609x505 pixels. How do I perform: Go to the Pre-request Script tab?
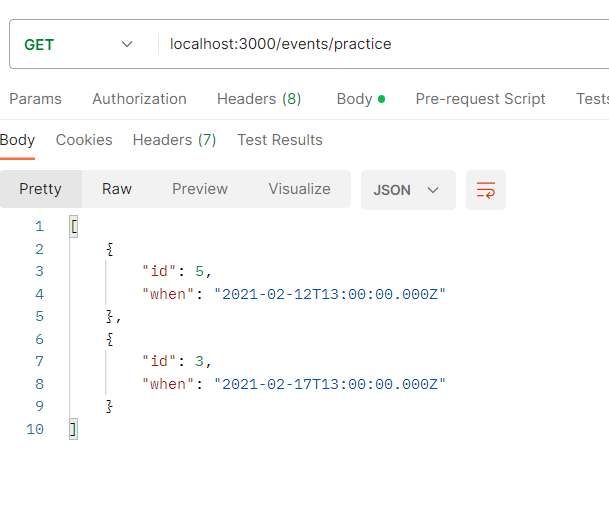pos(480,99)
